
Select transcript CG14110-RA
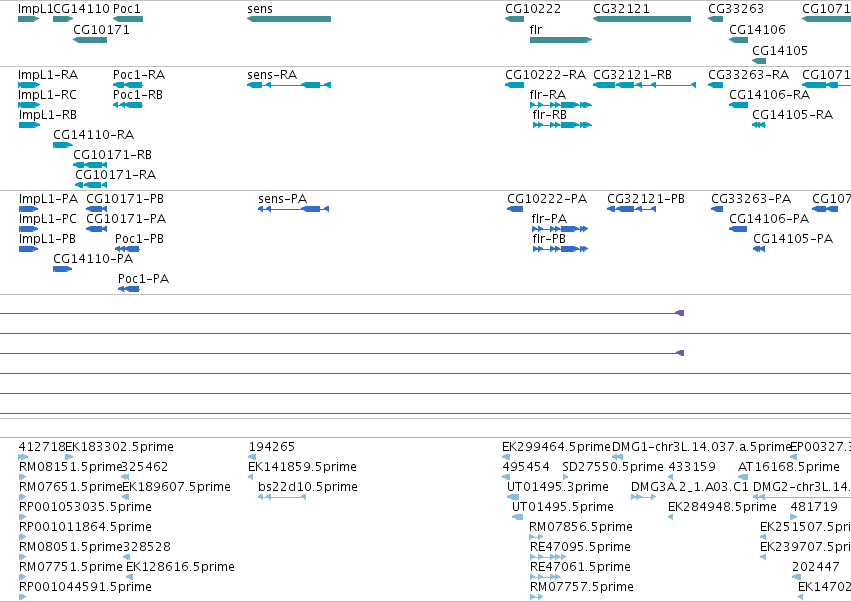[93, 135]
